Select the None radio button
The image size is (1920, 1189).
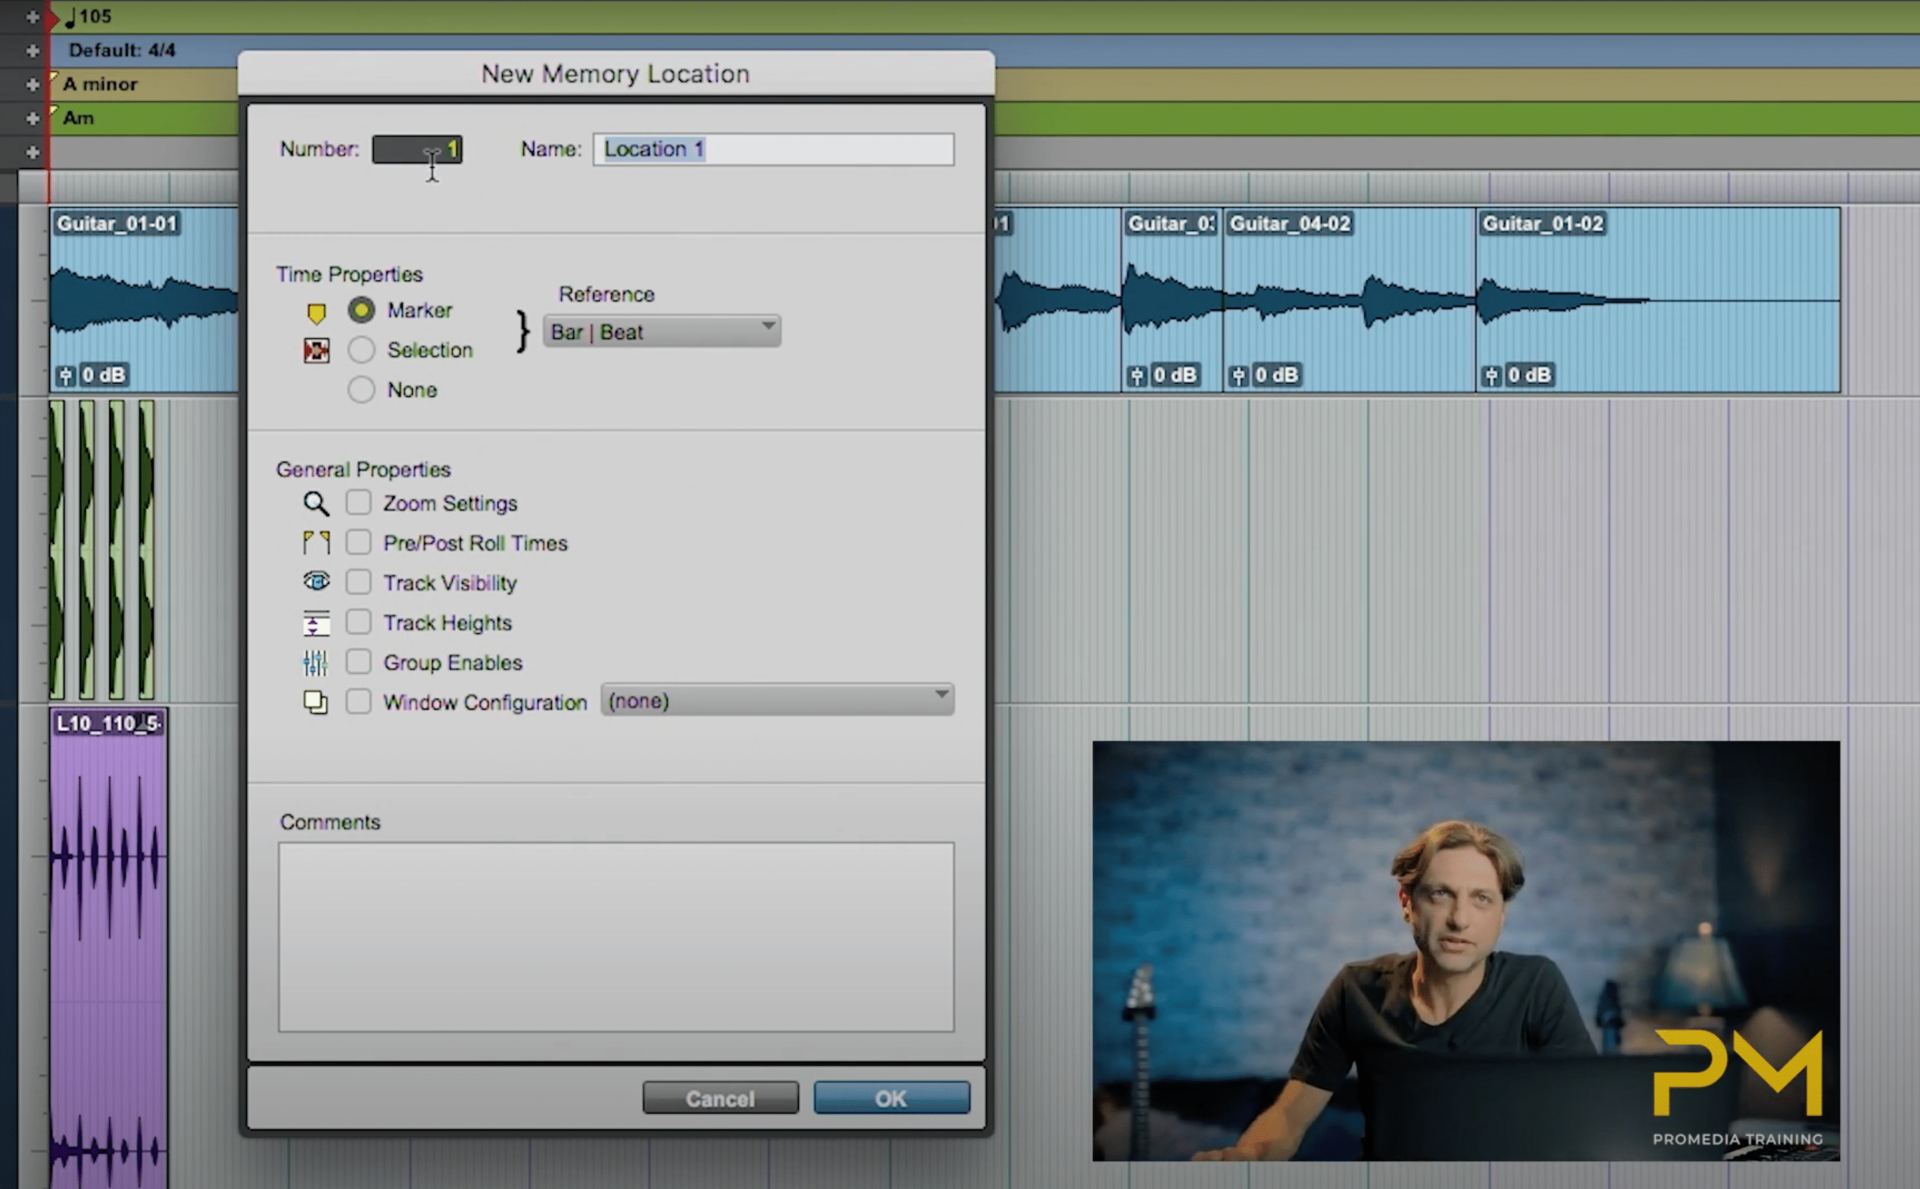coord(361,389)
